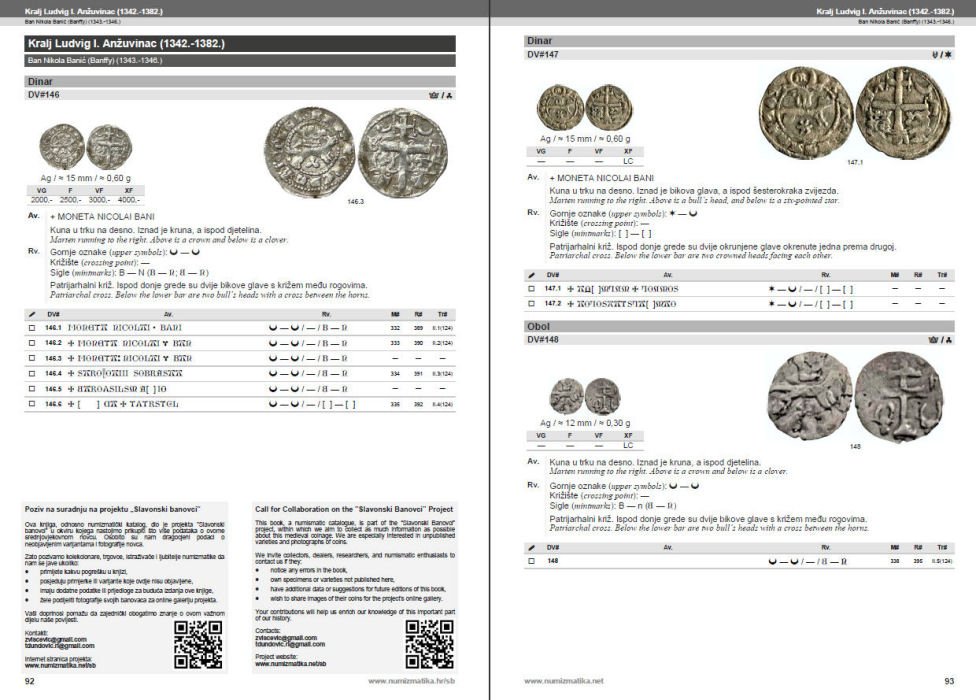Click the pencil icon in DV#147 table header
976x700 pixels.
click(x=532, y=275)
